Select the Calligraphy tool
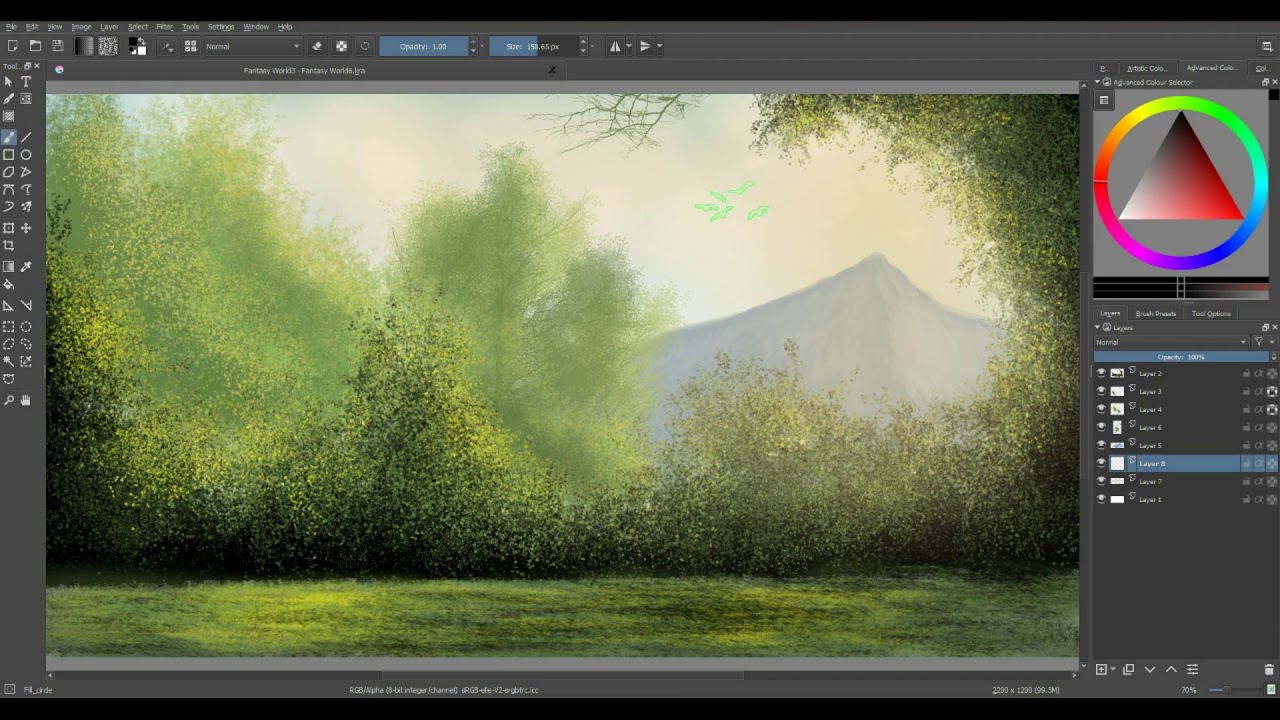The height and width of the screenshot is (720, 1280). tap(9, 99)
